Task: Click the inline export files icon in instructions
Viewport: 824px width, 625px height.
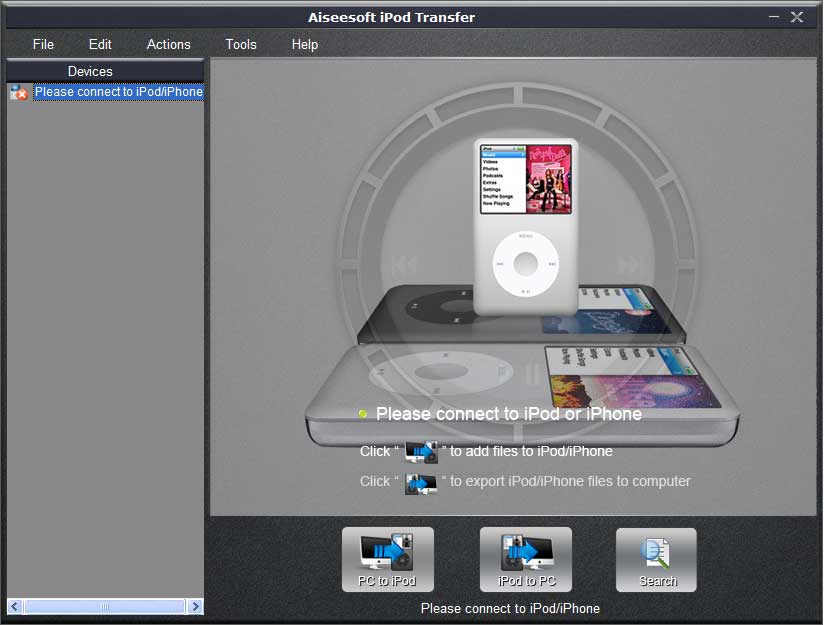Action: (x=421, y=482)
